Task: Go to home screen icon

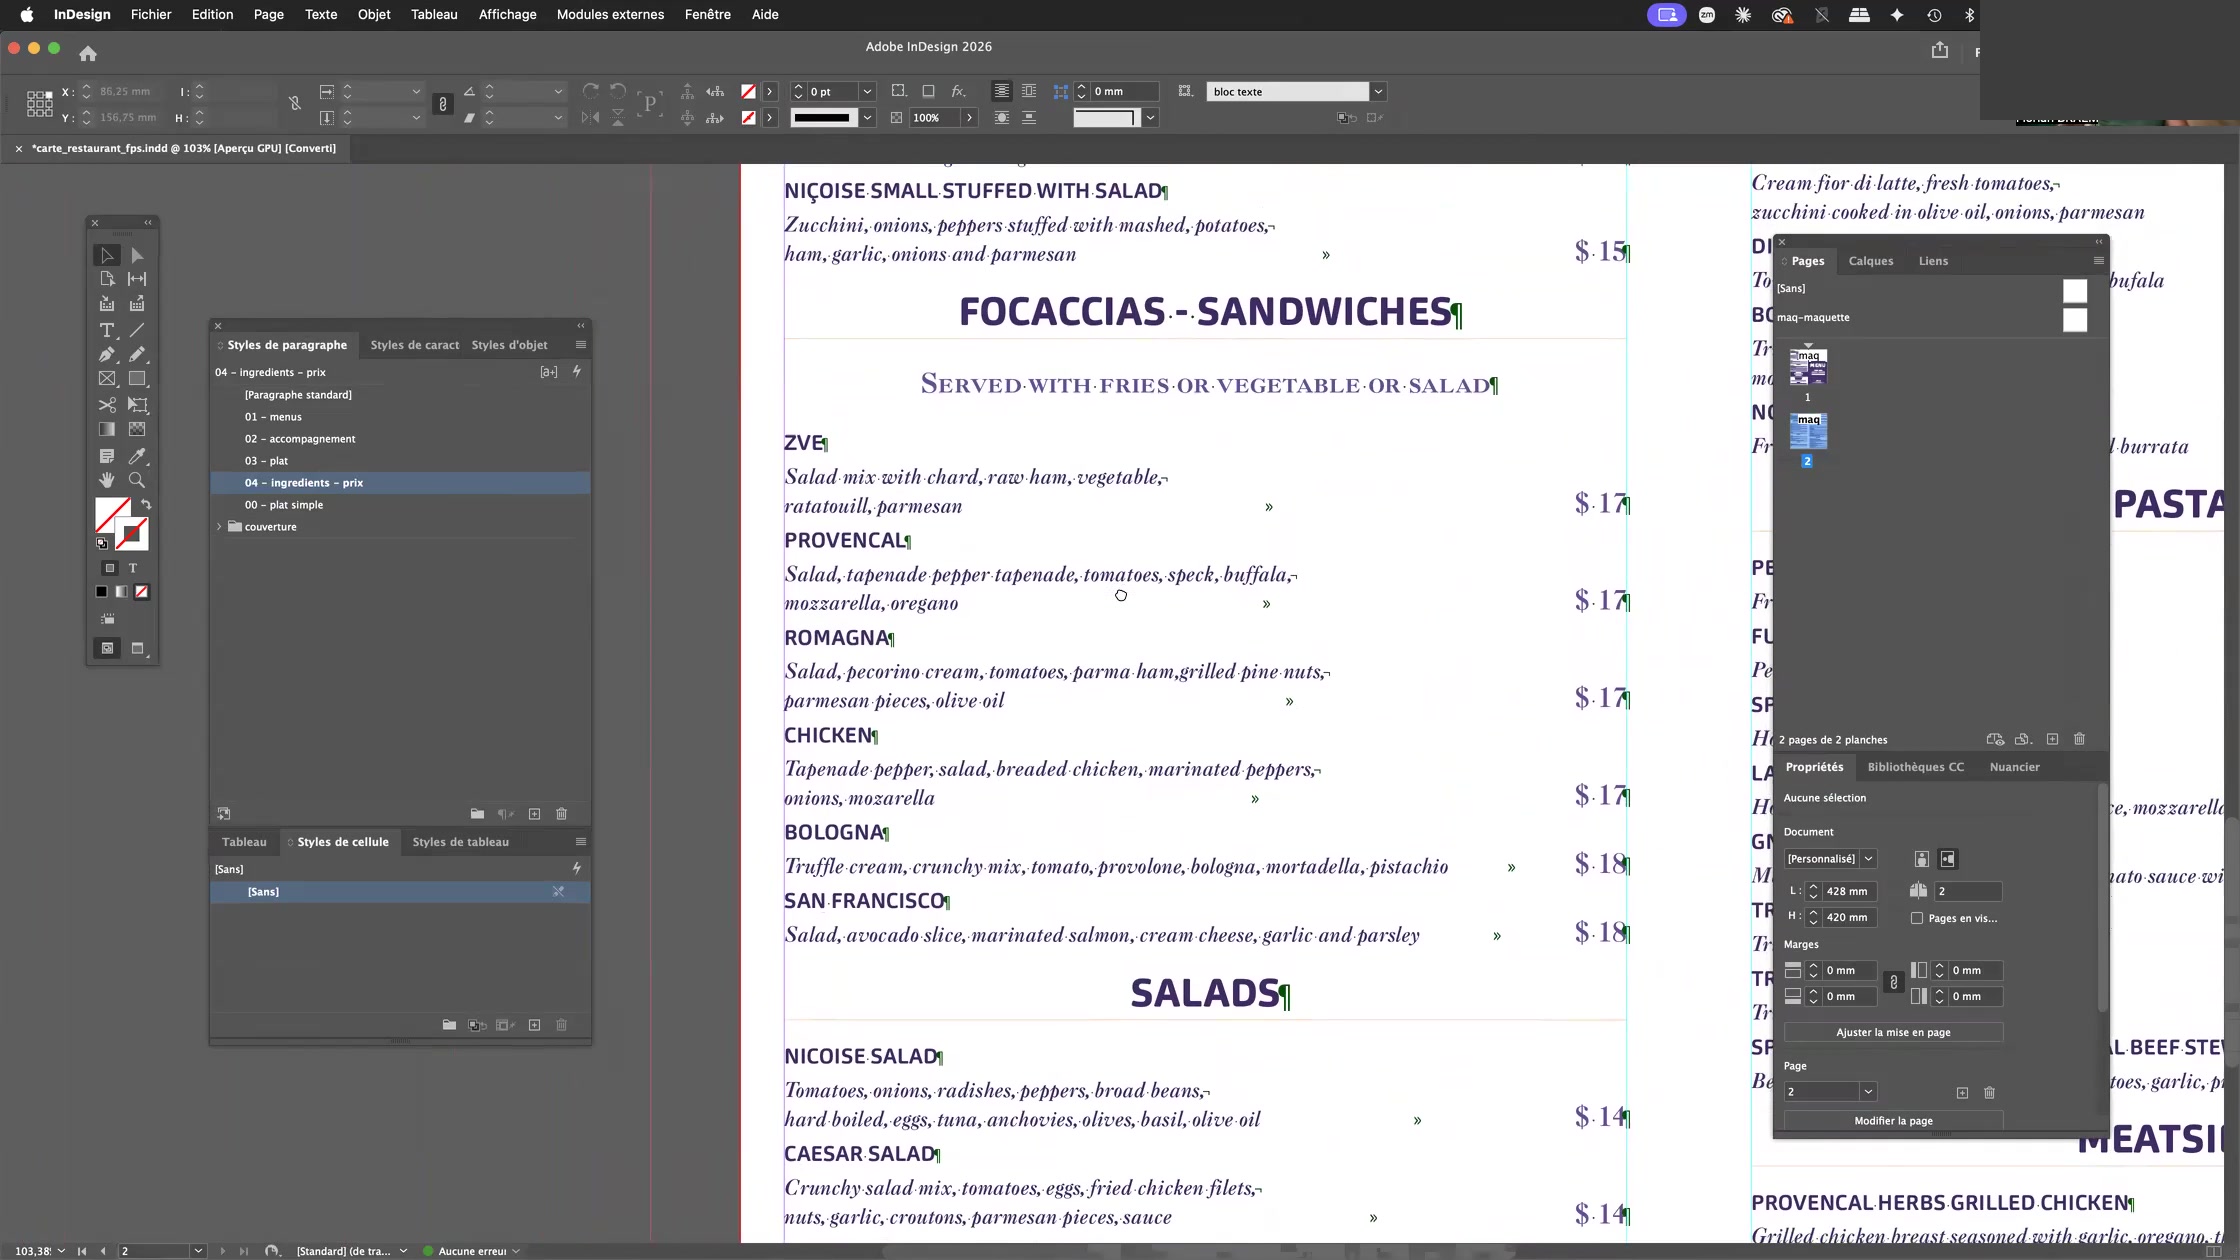Action: 88,53
